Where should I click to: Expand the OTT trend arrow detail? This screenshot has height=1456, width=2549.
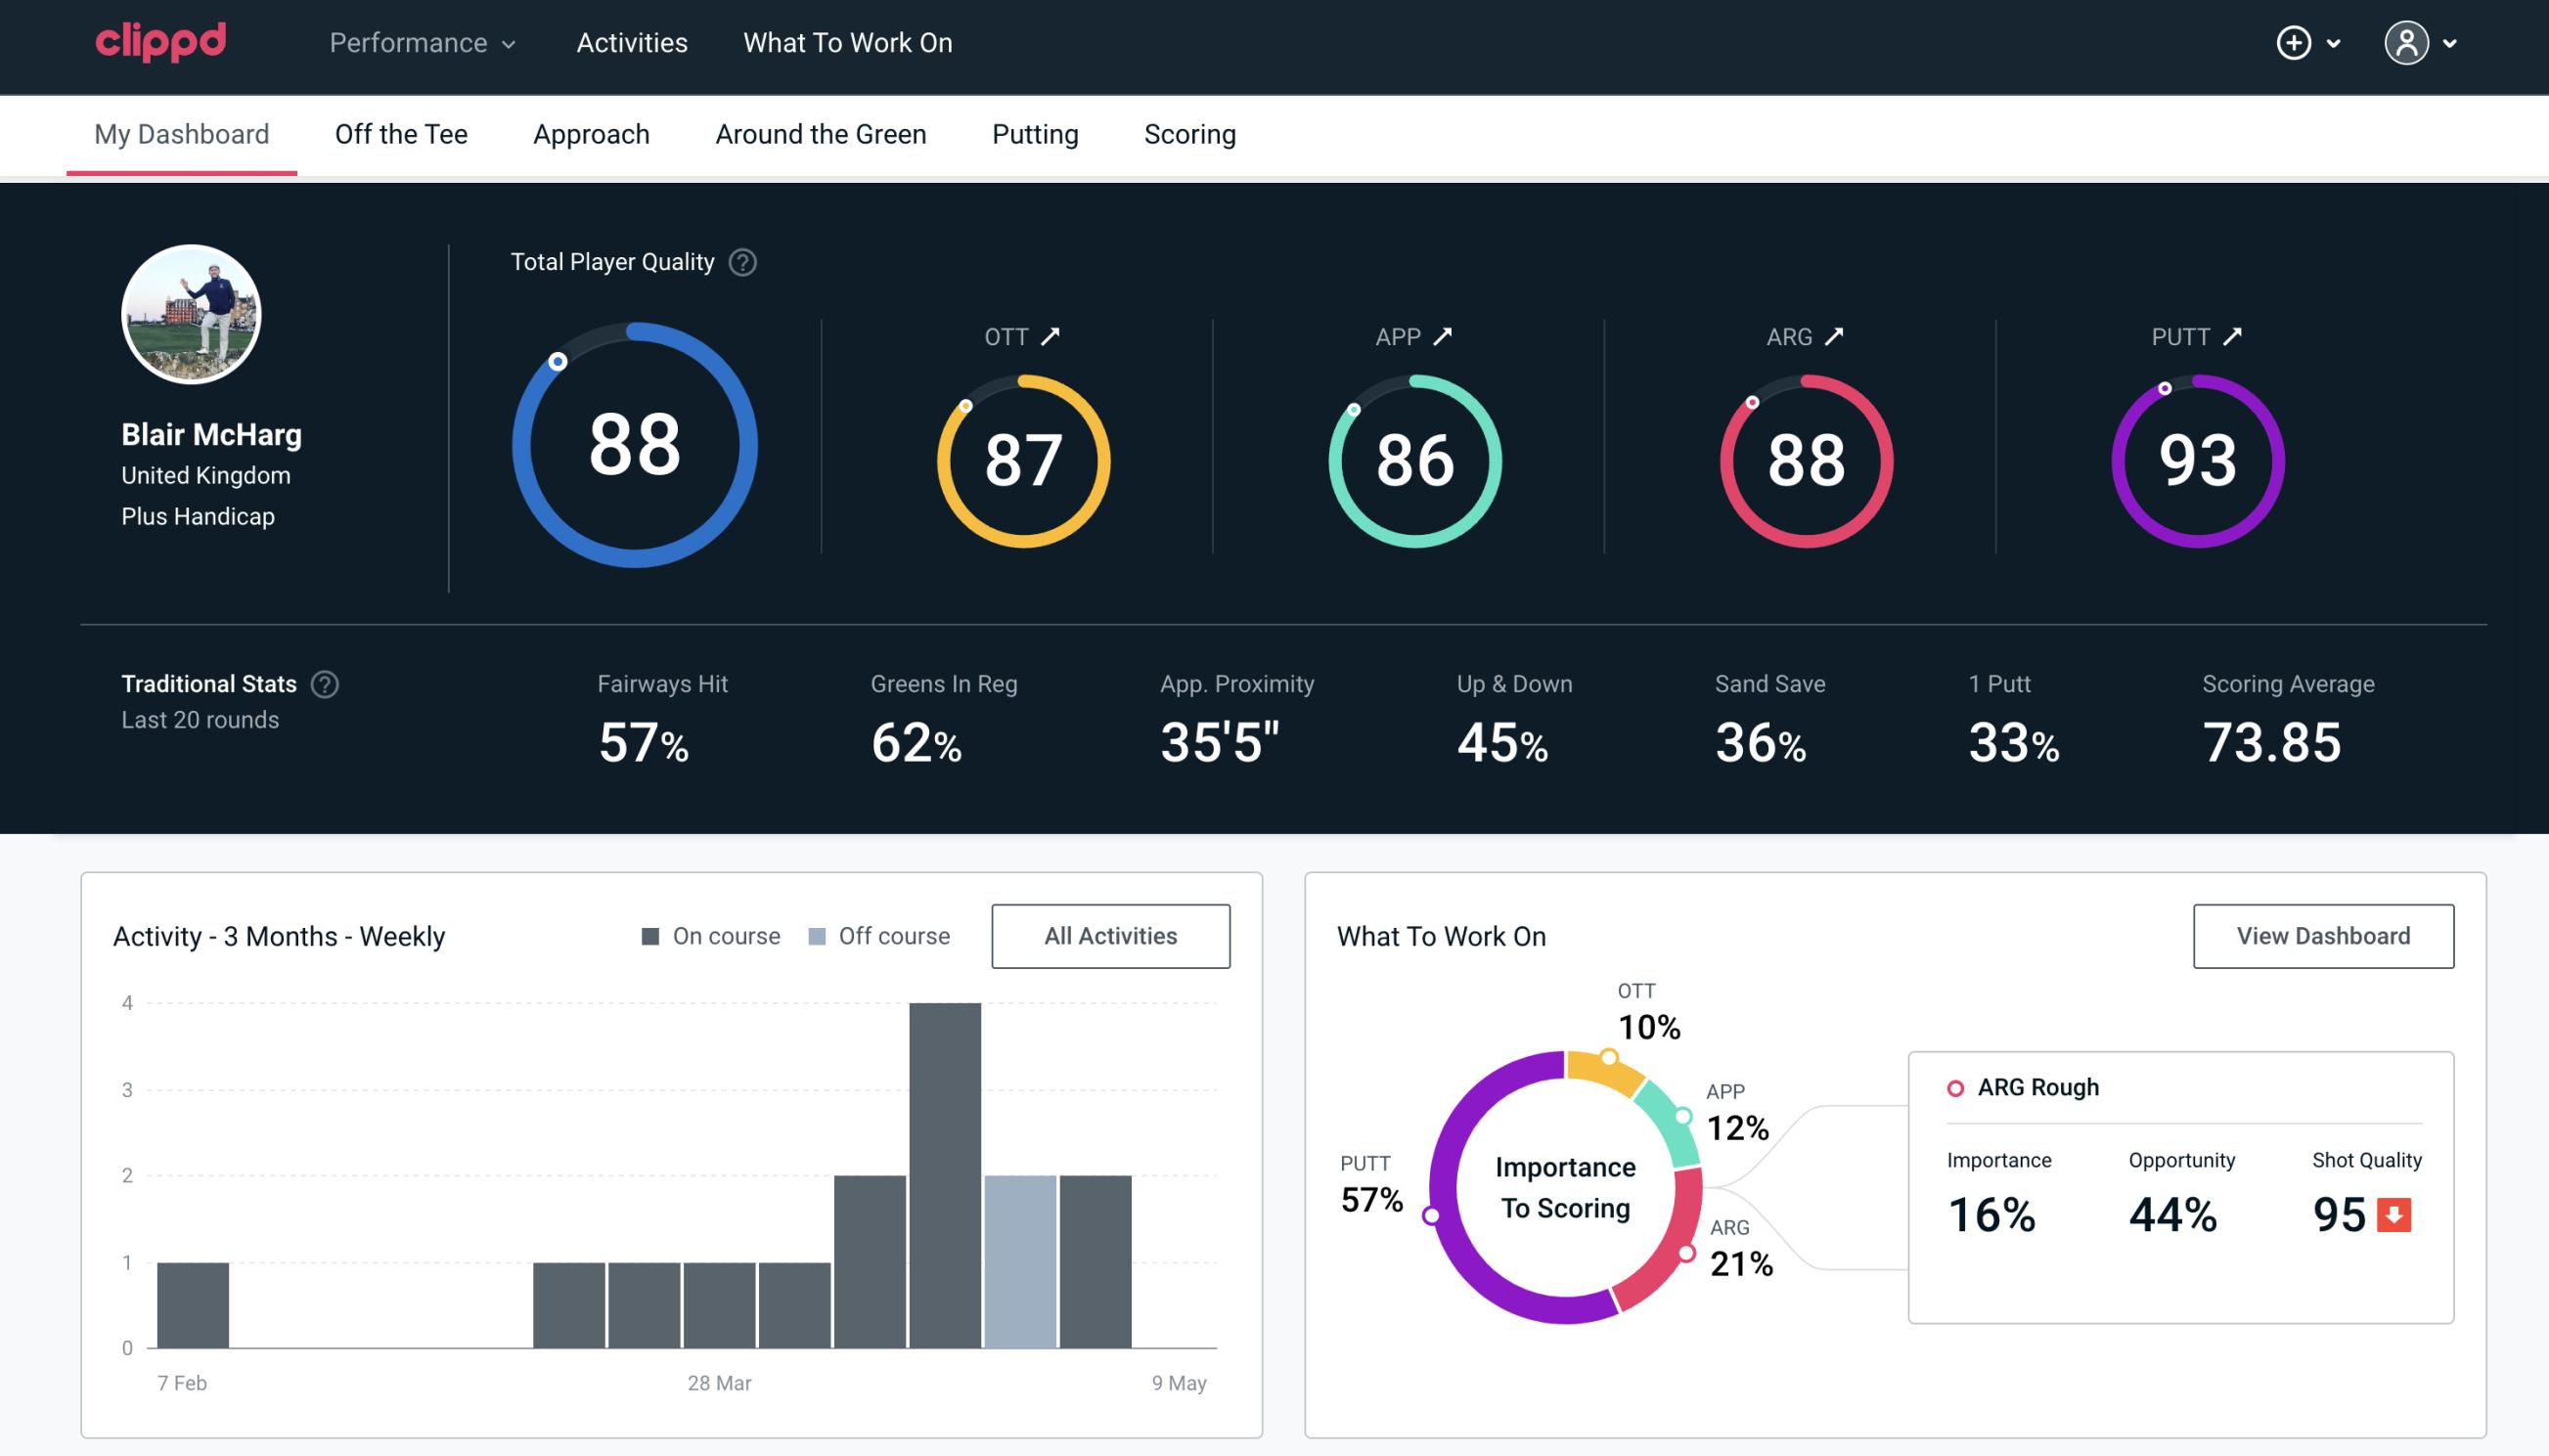coord(1051,336)
